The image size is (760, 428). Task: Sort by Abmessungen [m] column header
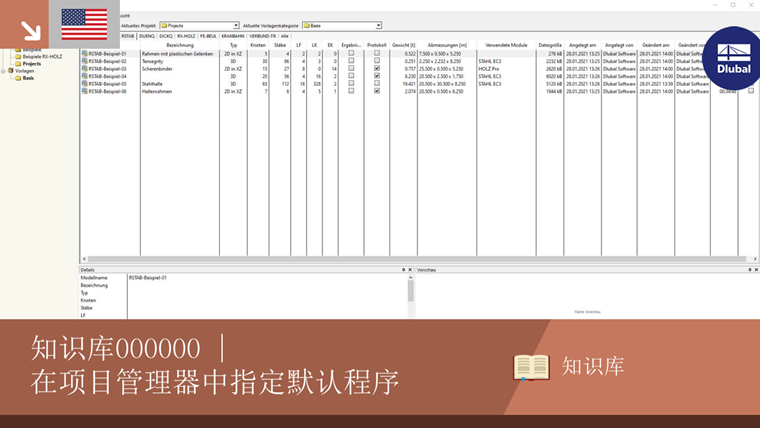447,45
